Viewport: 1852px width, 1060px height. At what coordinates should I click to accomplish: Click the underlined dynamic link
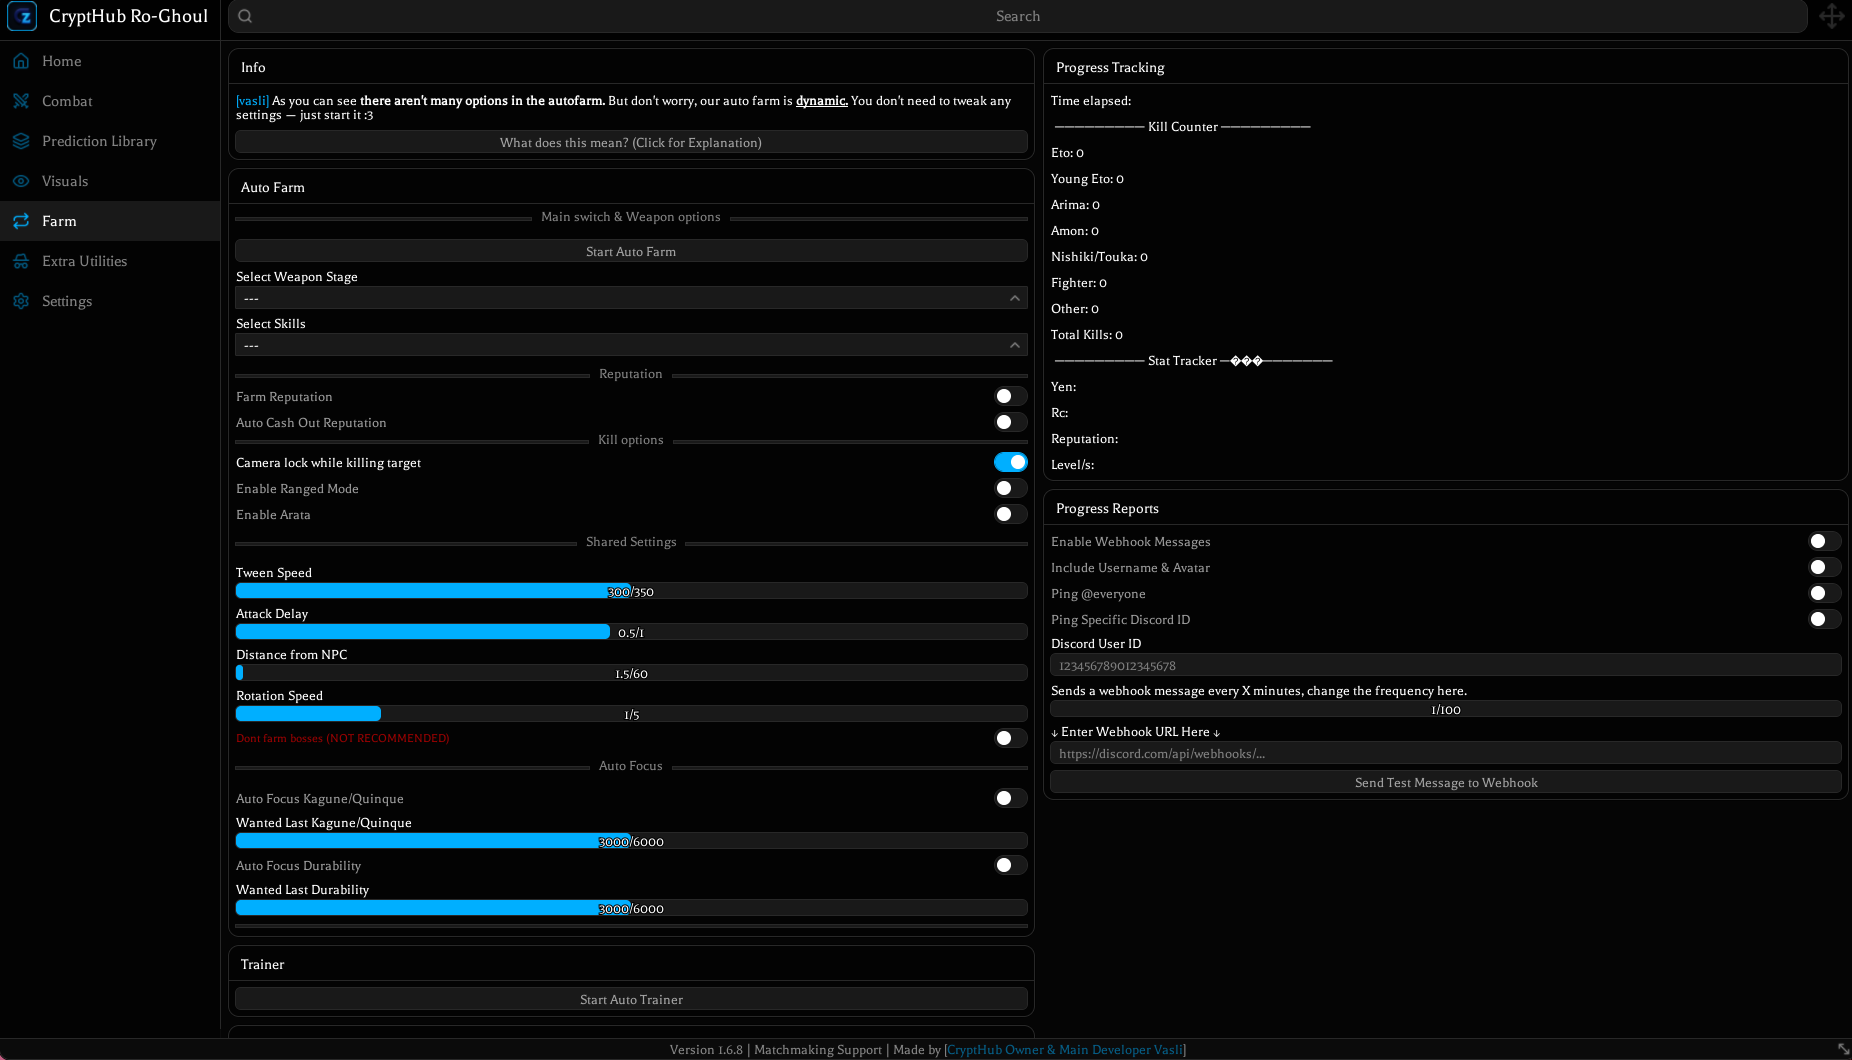[x=822, y=101]
